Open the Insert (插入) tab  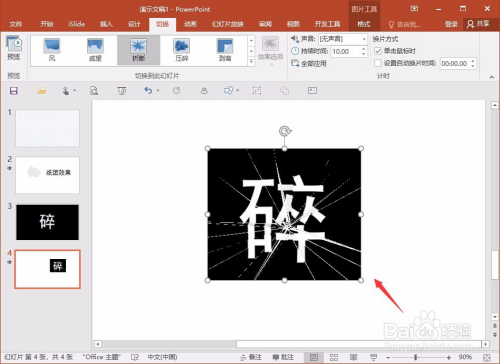coord(106,24)
